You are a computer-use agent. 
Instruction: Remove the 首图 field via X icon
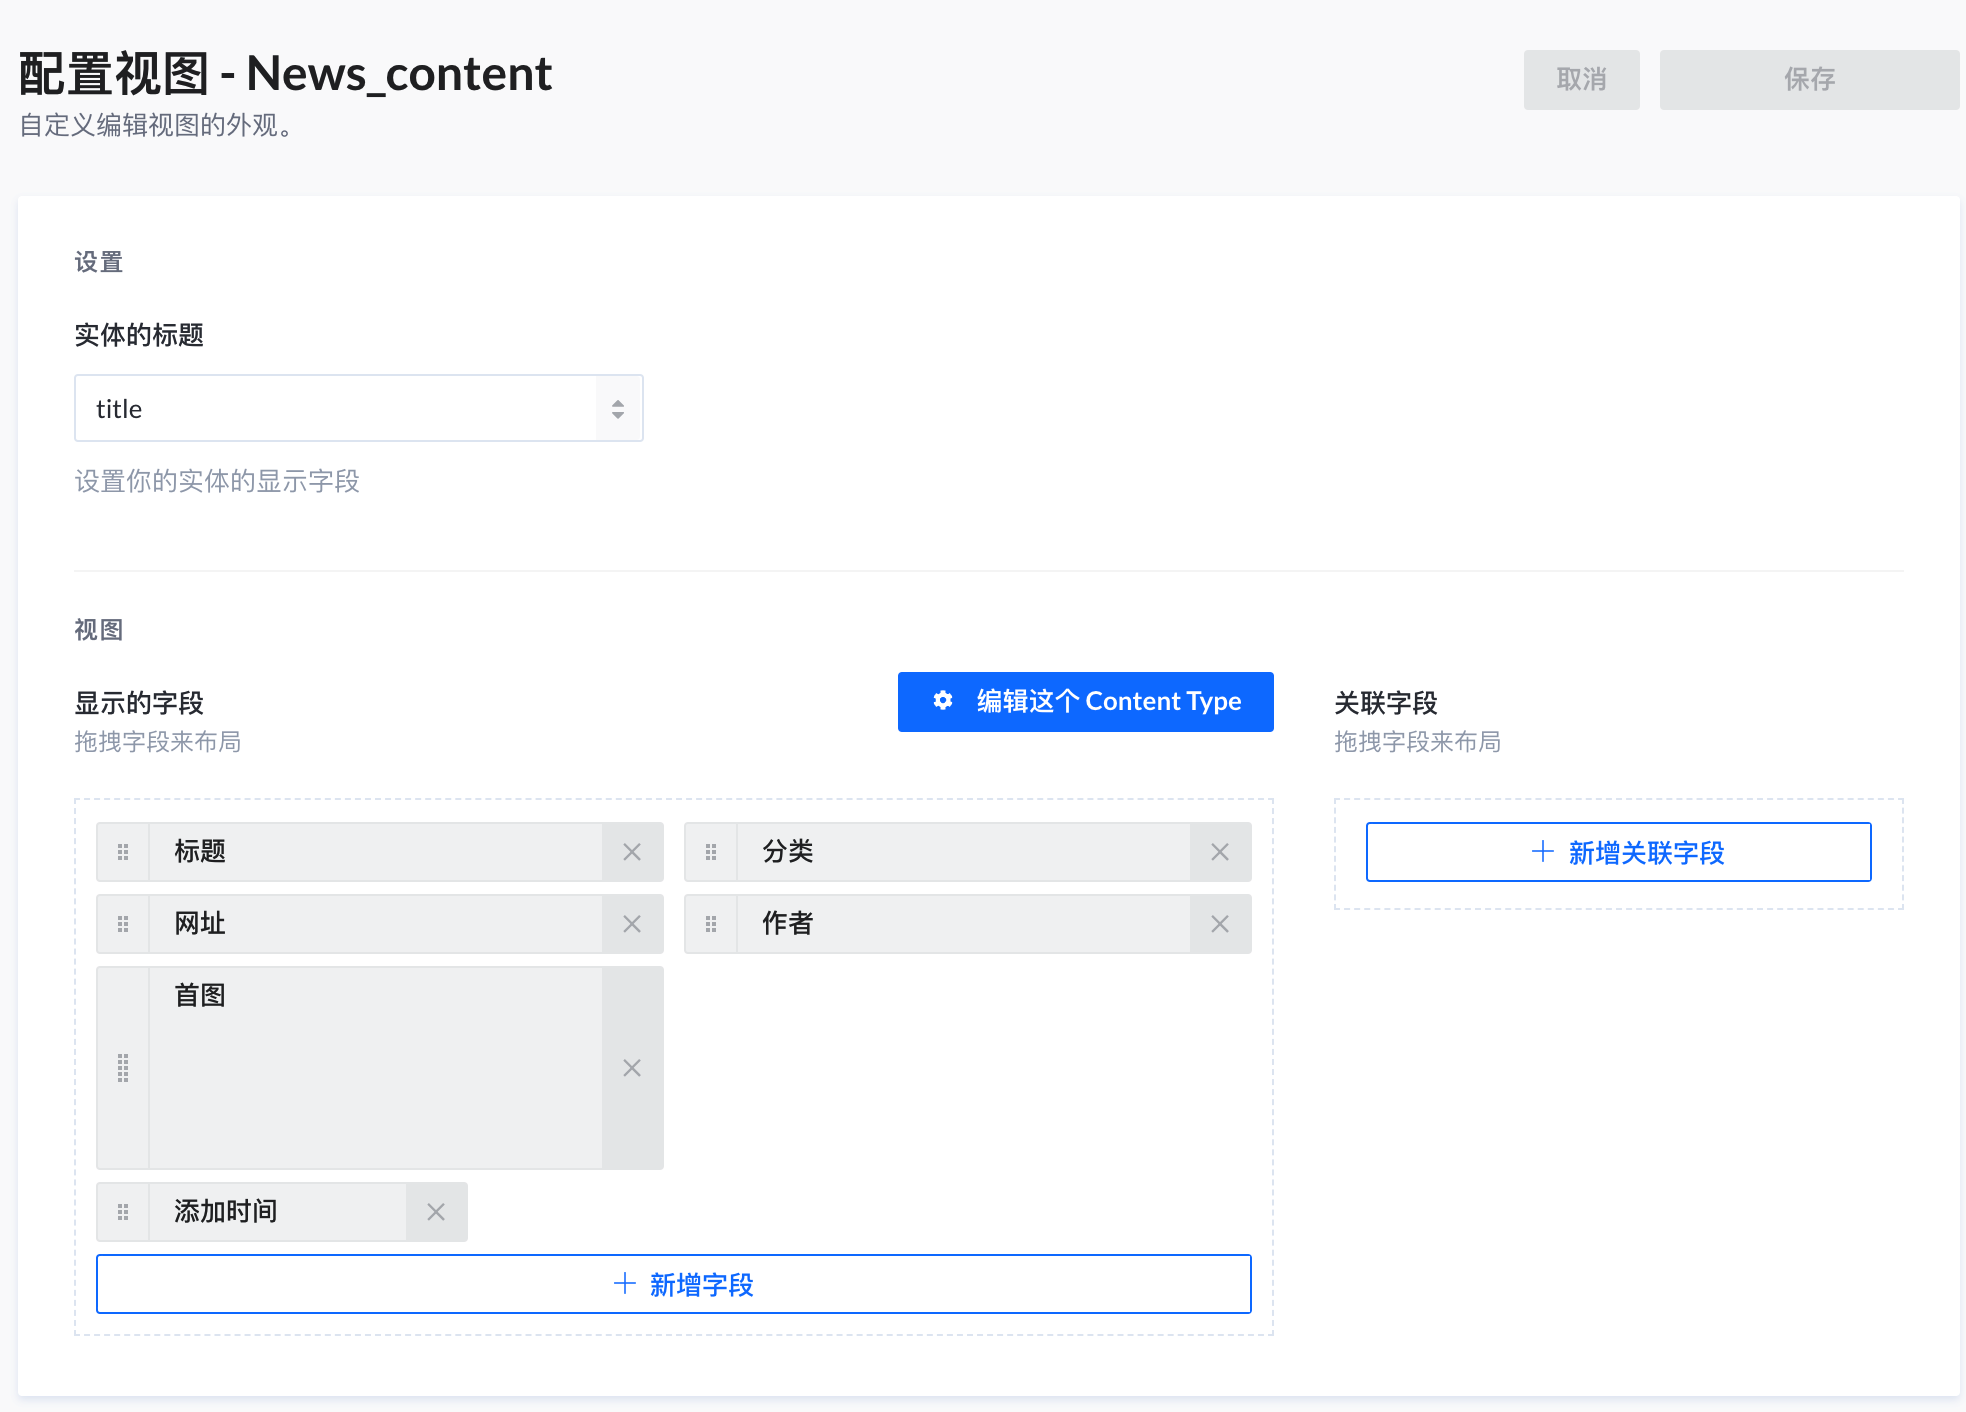(x=632, y=1068)
